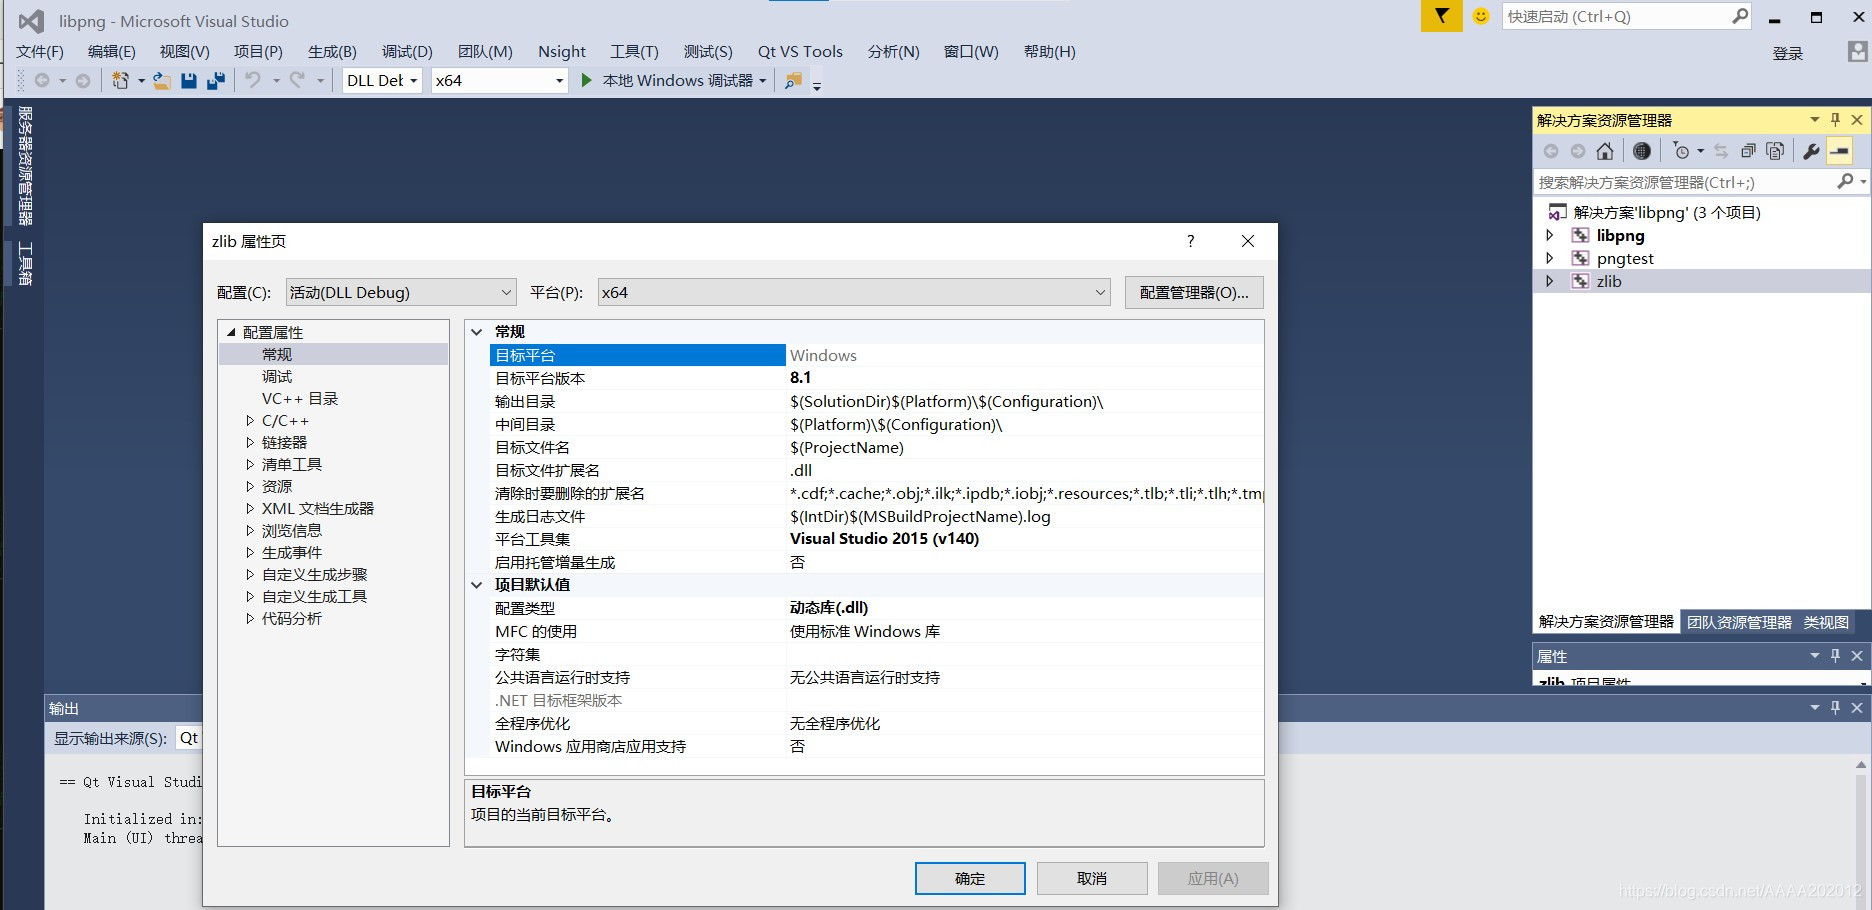Open the 生成(B) build menu

pos(332,51)
